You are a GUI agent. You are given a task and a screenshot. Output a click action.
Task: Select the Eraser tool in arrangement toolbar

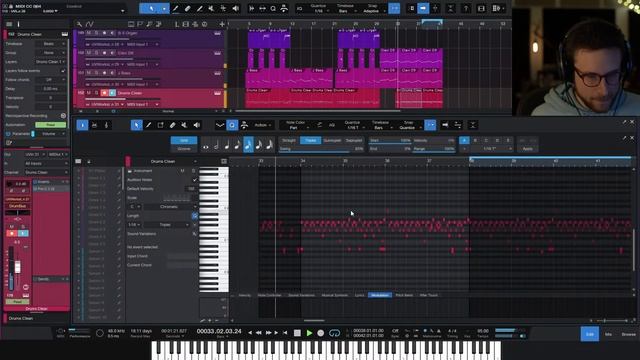(188, 8)
